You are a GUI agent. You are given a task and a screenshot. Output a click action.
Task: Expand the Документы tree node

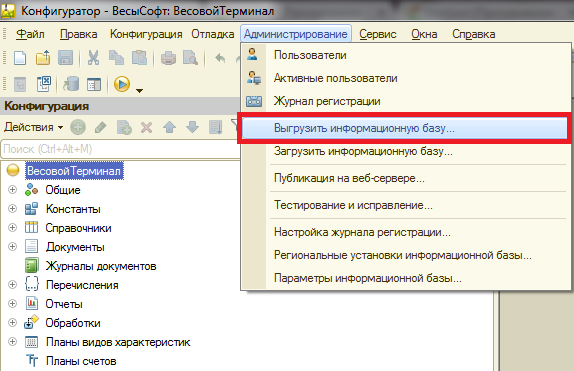(12, 247)
